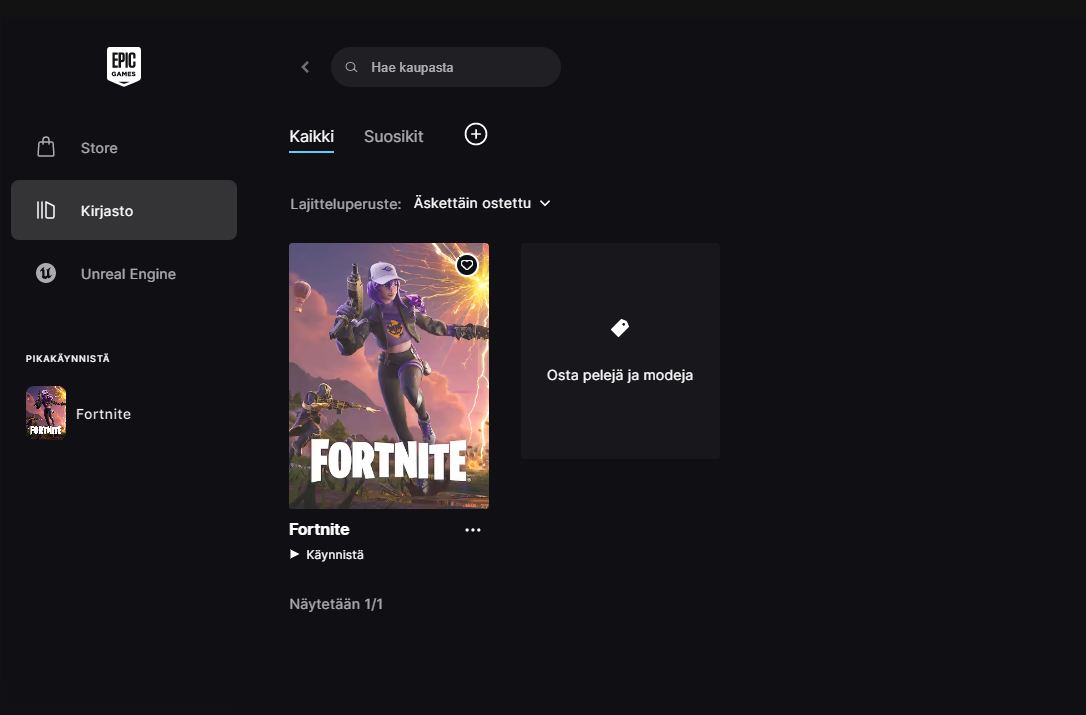
Task: Switch to the Suosikit tab
Action: (x=393, y=136)
